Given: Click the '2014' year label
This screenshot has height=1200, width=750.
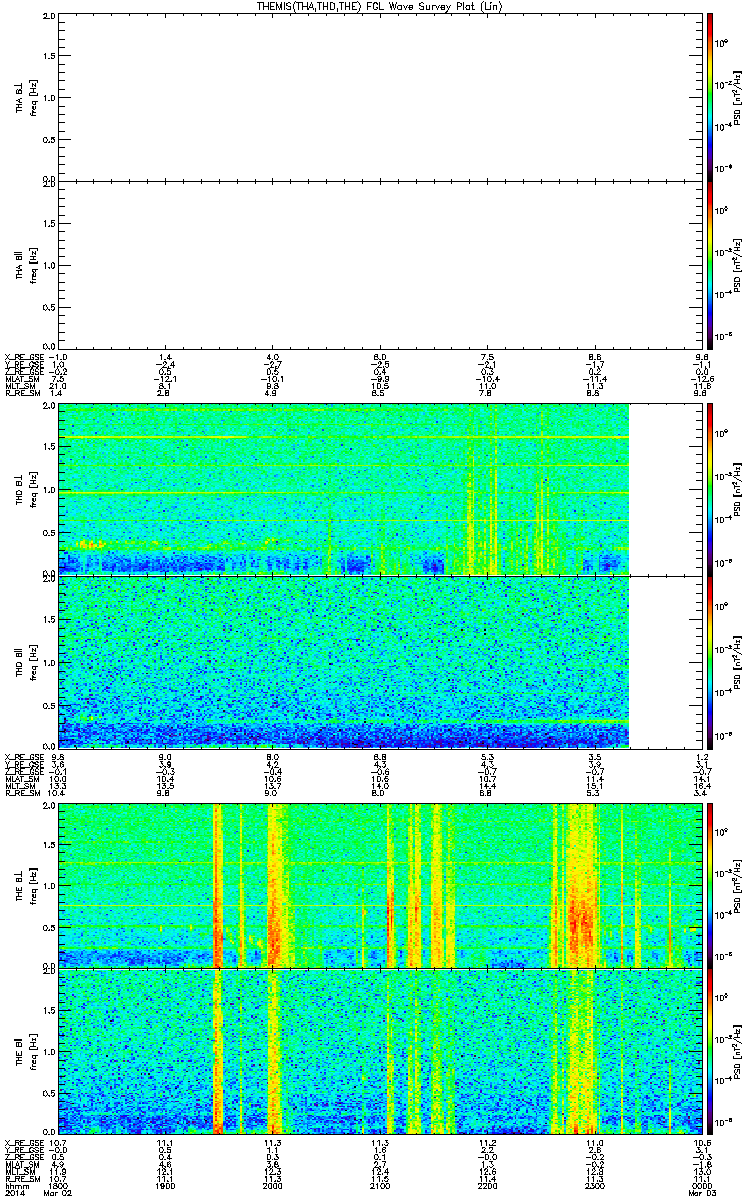Looking at the screenshot, I should click(x=16, y=1194).
